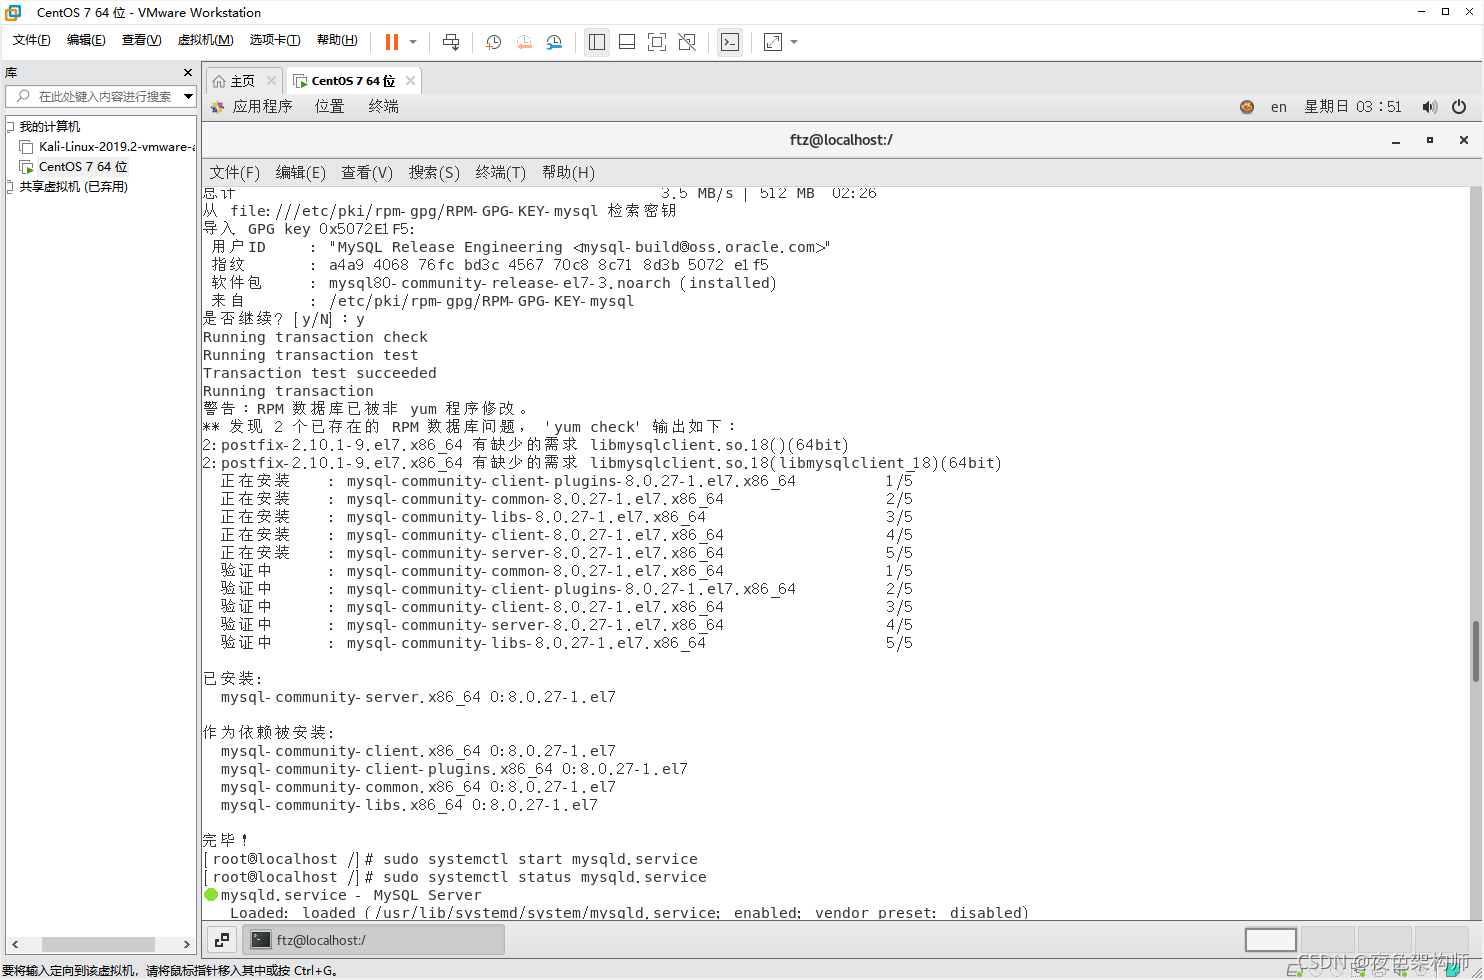The width and height of the screenshot is (1484, 980).
Task: Toggle the thumbnail bar view
Action: point(627,42)
